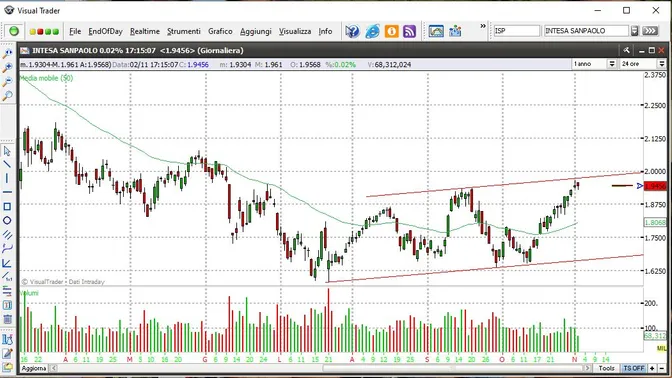Image resolution: width=672 pixels, height=378 pixels.
Task: Open the purple RSS feed icon
Action: (x=409, y=31)
